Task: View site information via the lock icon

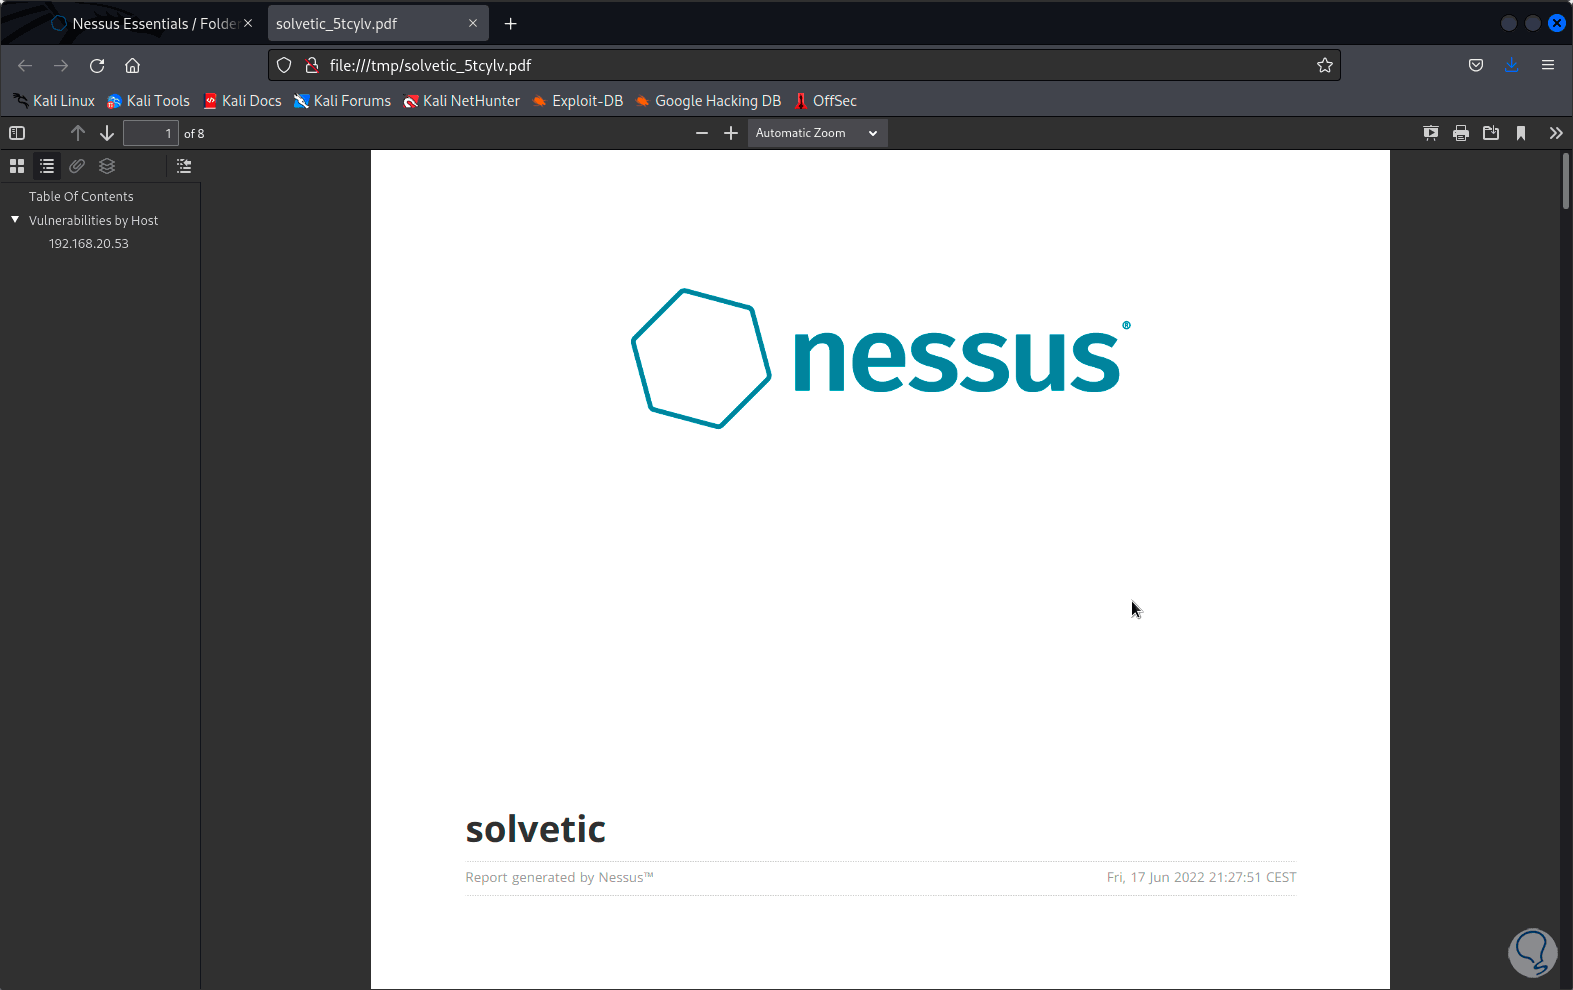Action: point(312,66)
